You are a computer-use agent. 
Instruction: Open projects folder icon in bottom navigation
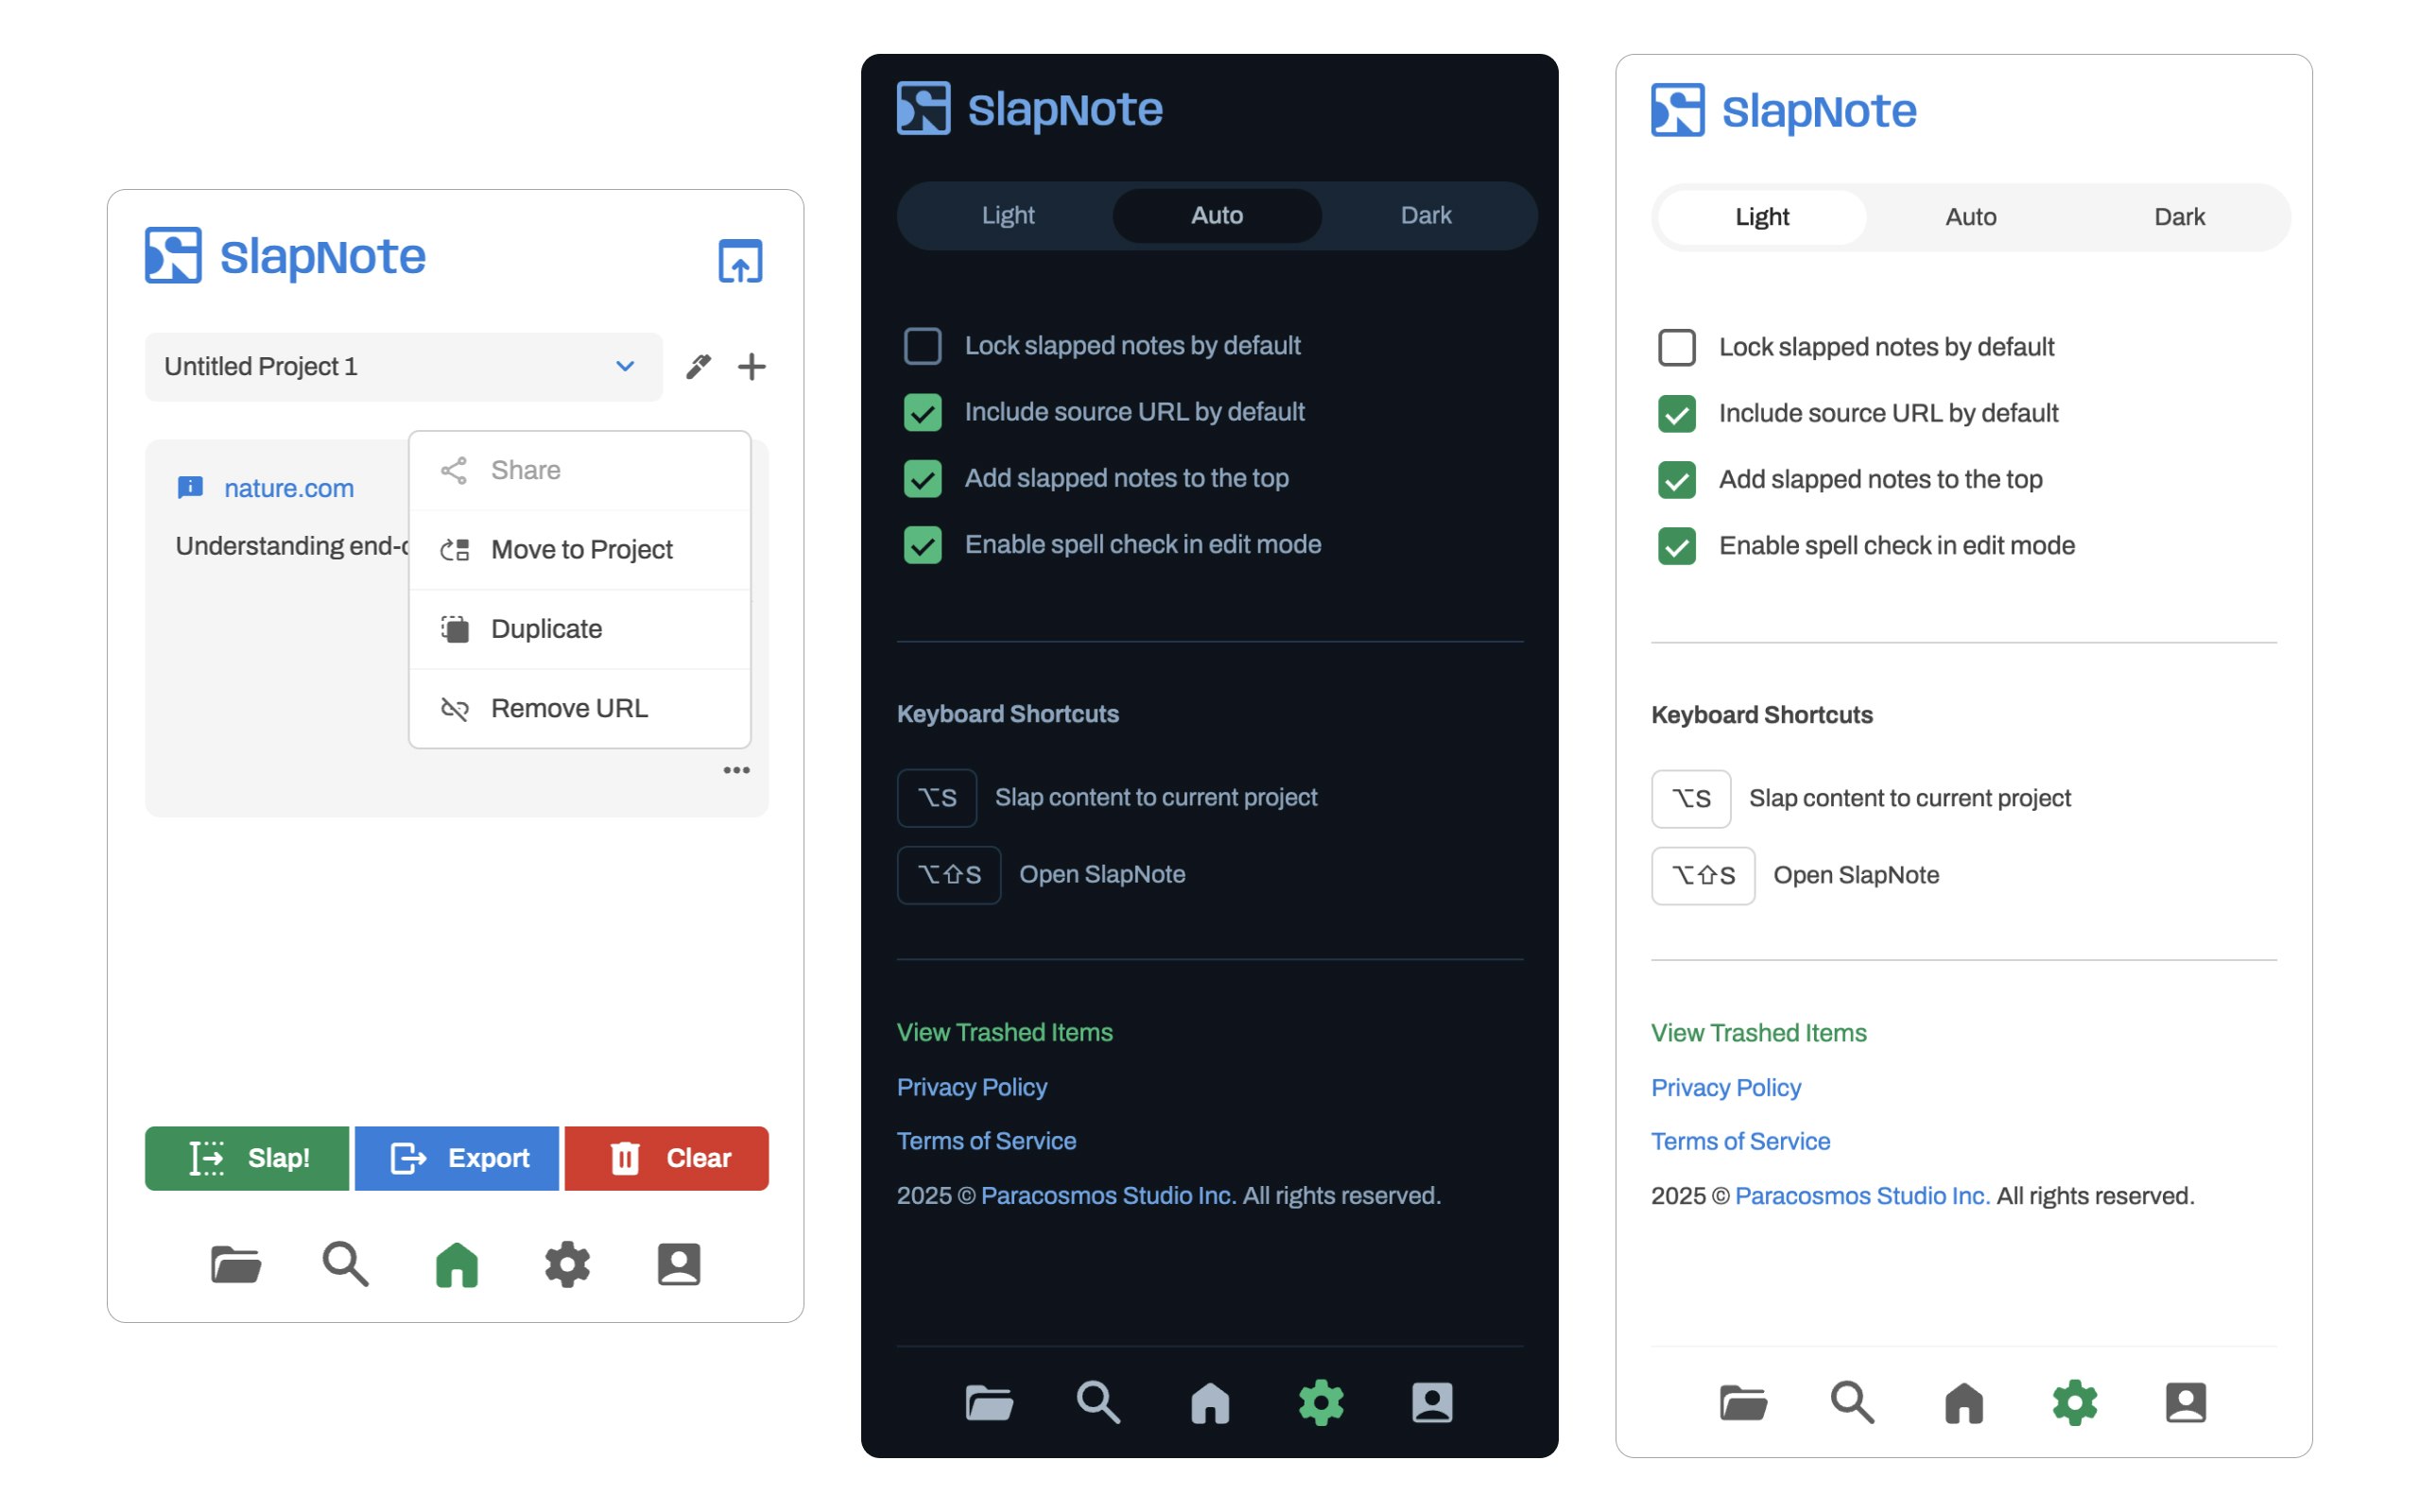click(x=234, y=1264)
